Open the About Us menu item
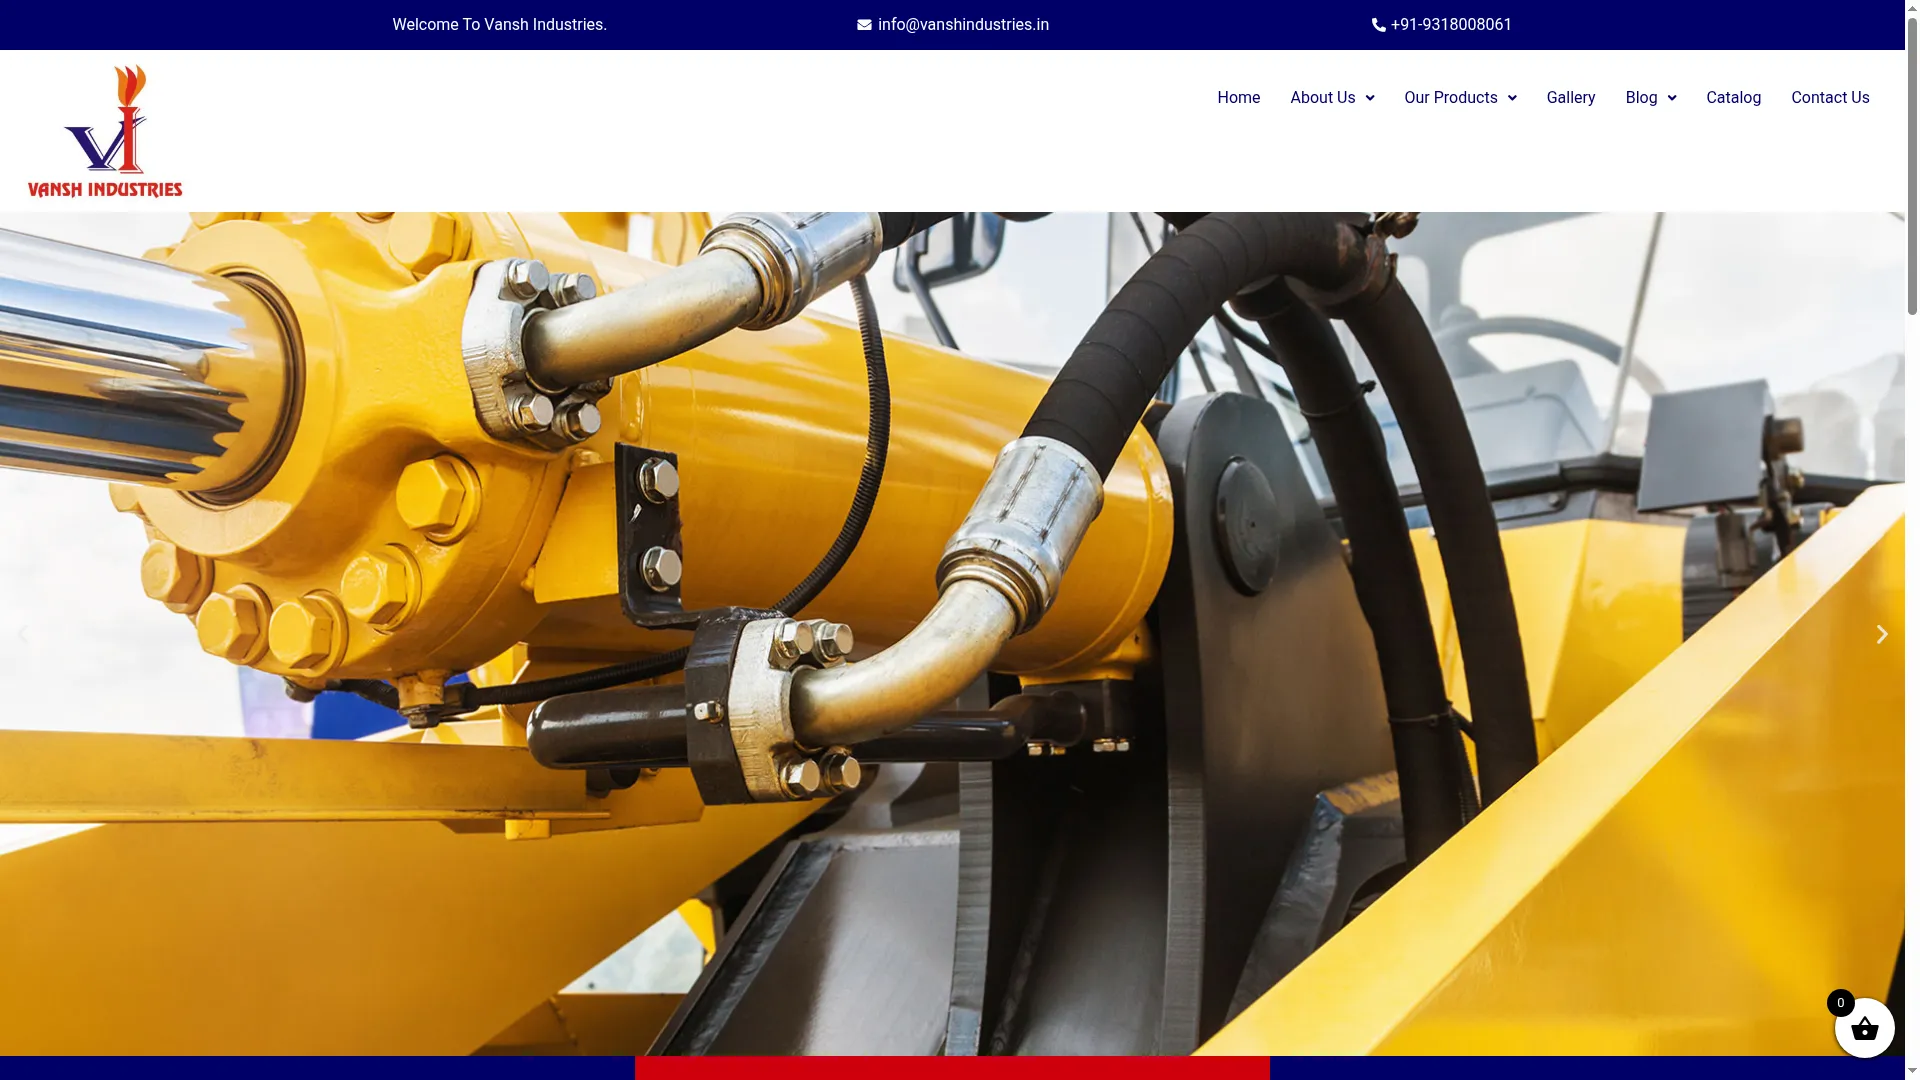Screen dimensions: 1920x1080 (1322, 98)
